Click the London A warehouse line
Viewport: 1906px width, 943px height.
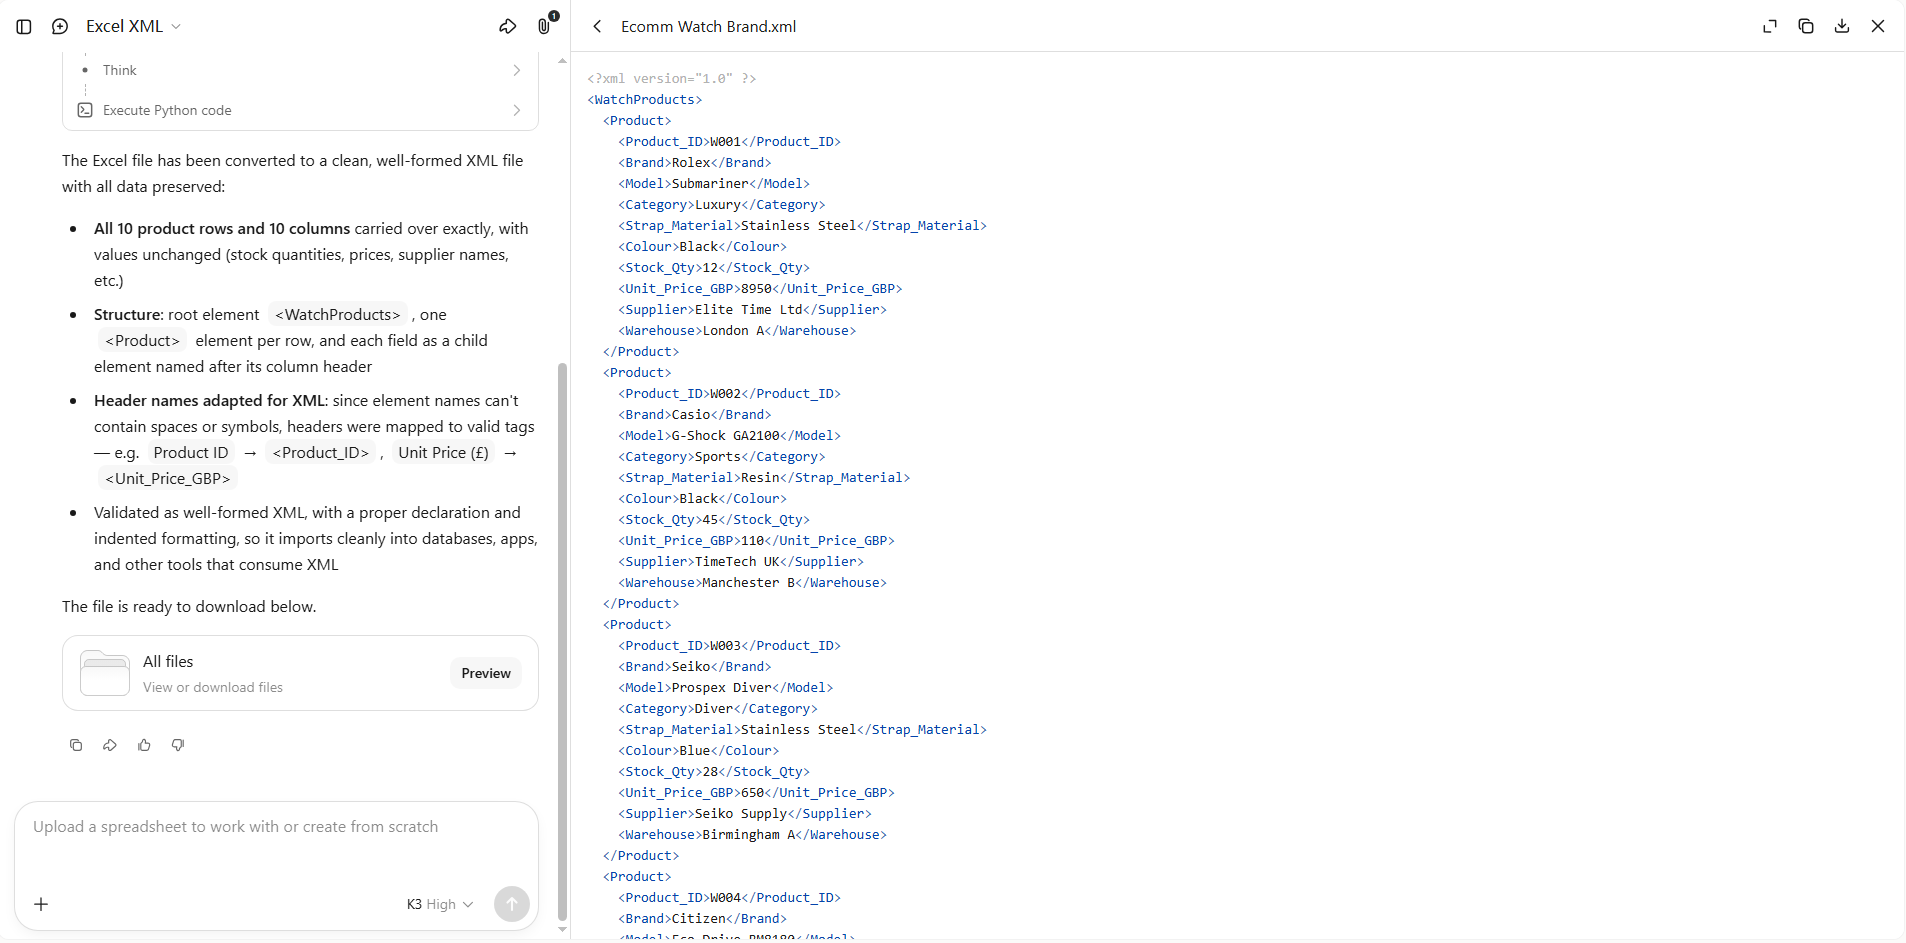pos(737,331)
